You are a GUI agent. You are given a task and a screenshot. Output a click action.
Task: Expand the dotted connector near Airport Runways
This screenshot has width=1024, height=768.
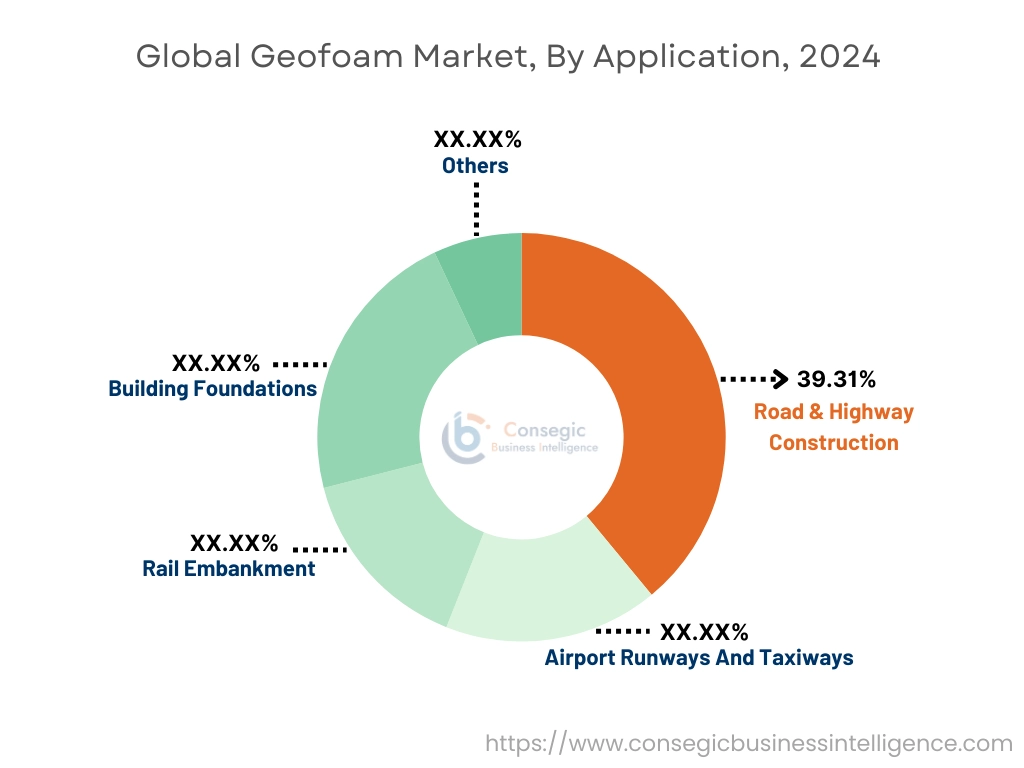tap(620, 632)
